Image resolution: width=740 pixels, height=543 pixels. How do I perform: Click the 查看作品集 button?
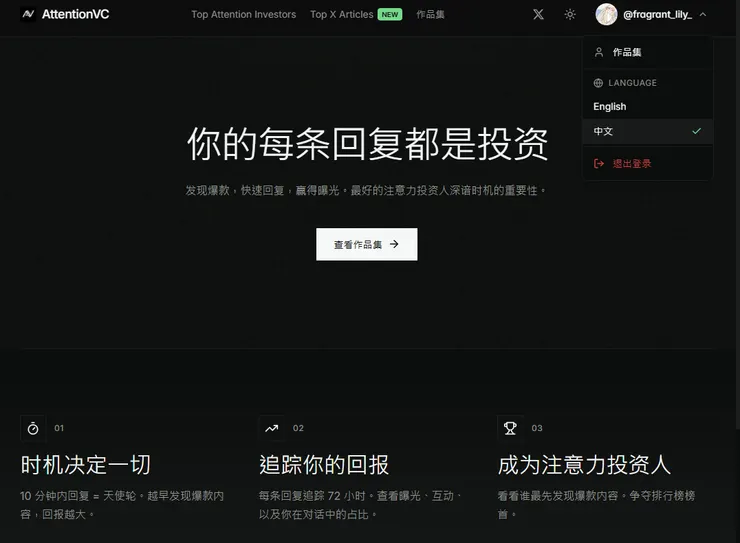pos(367,244)
